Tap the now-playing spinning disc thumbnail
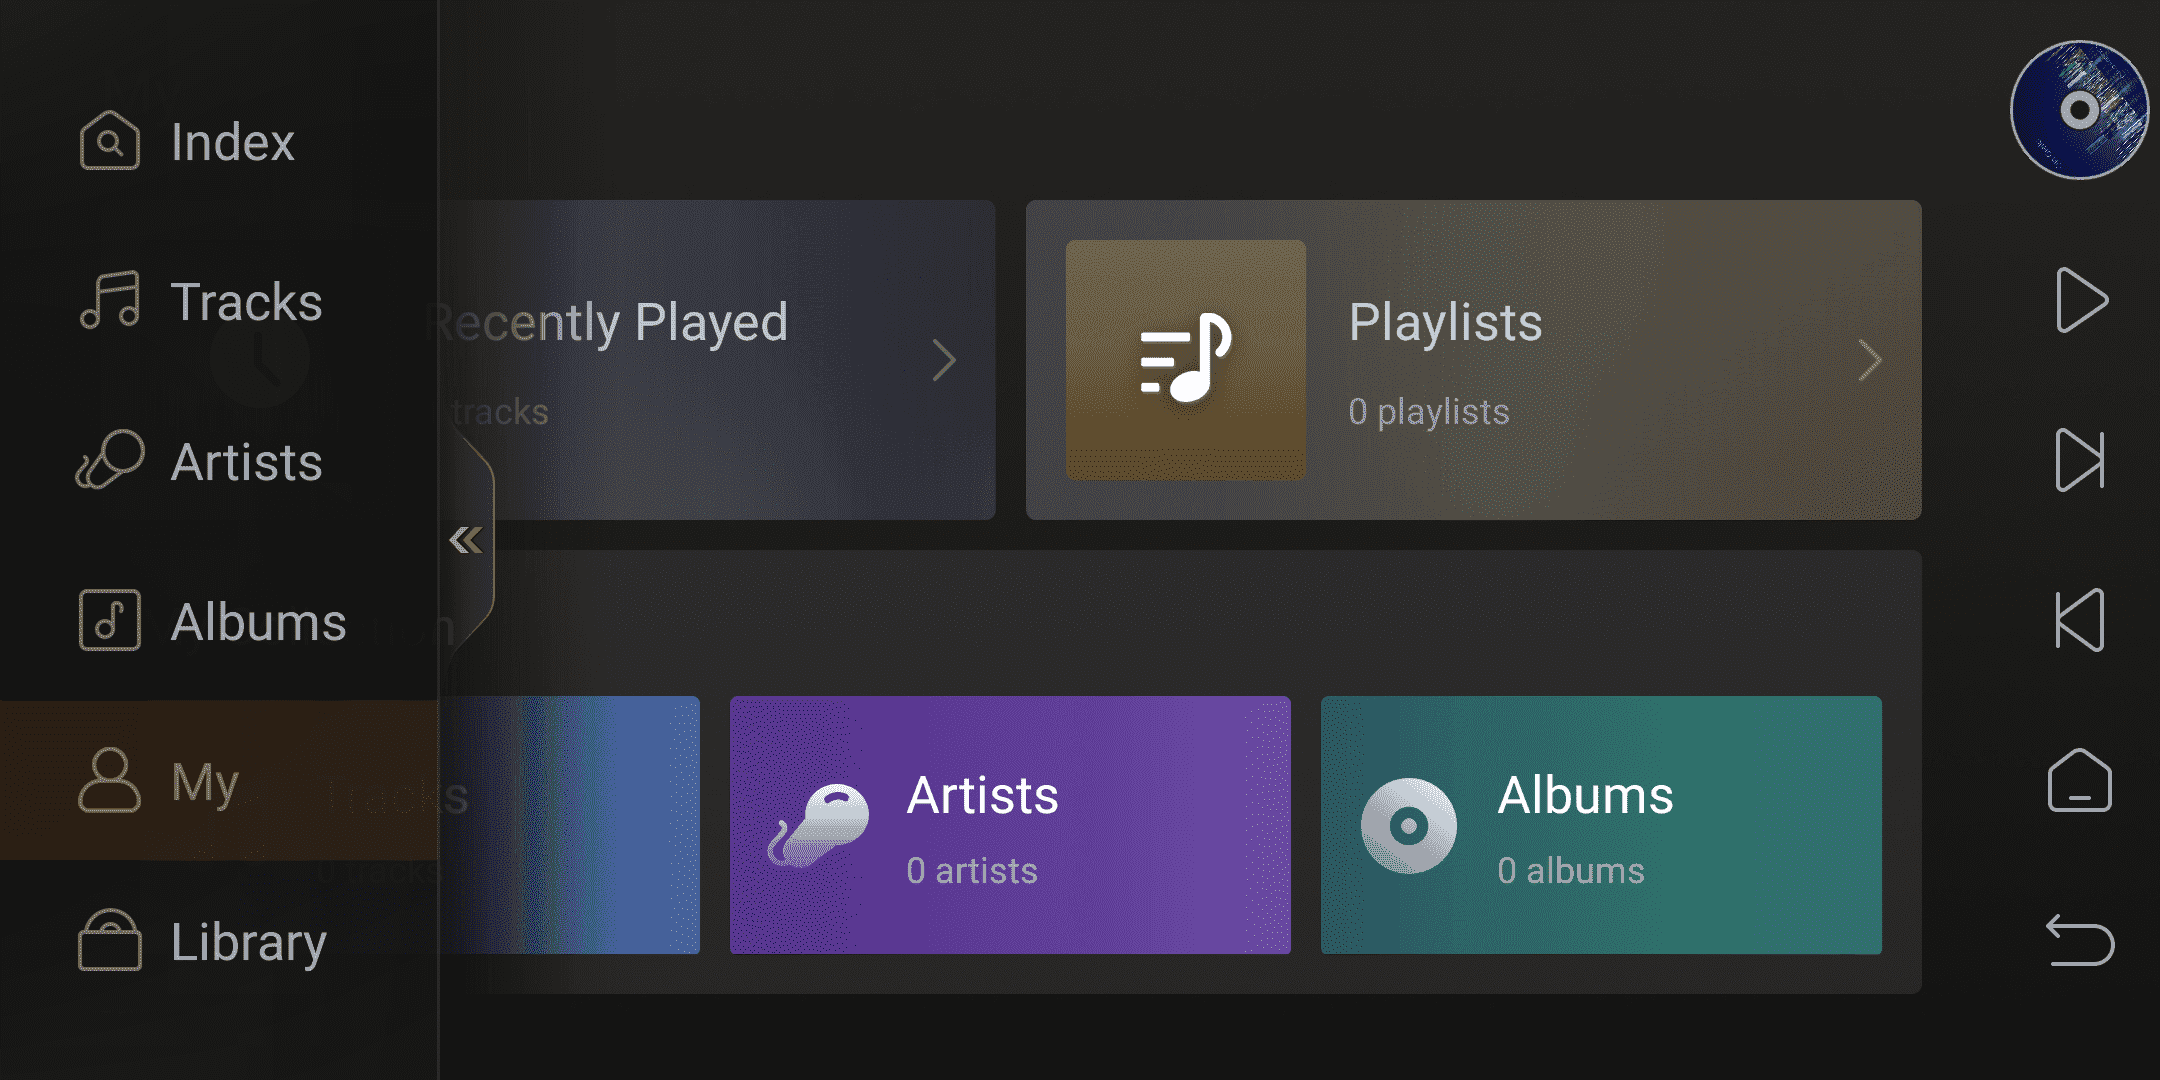This screenshot has height=1080, width=2160. click(2080, 110)
